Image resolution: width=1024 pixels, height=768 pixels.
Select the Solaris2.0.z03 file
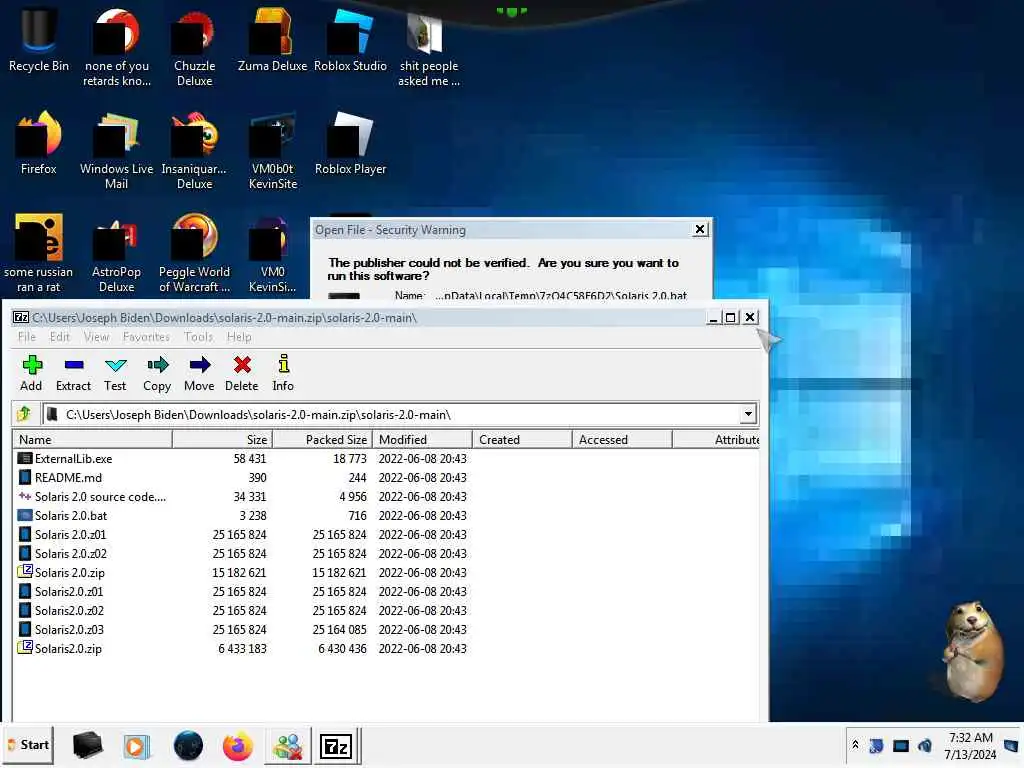coord(385,629)
